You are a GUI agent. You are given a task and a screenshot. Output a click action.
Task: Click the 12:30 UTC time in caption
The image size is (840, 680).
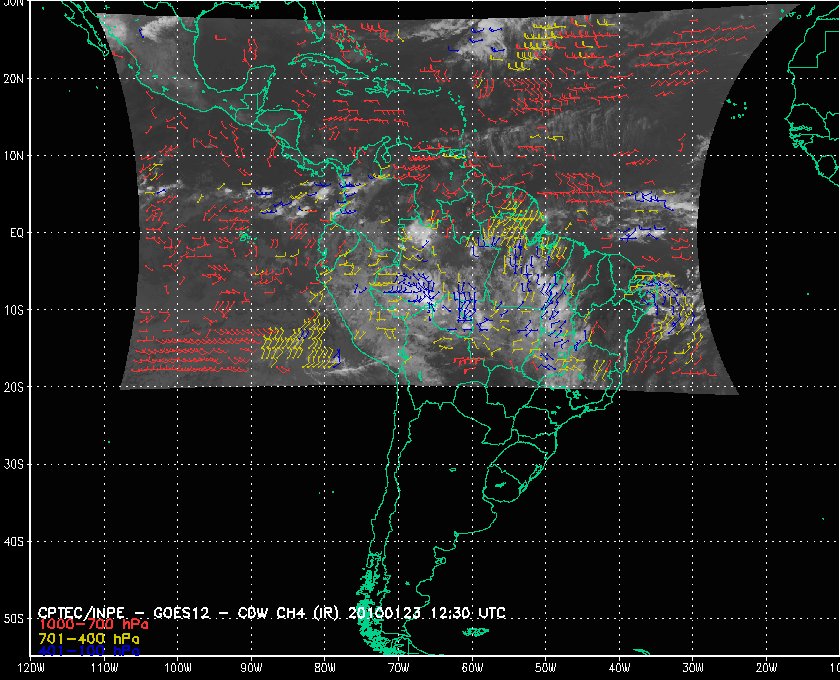click(467, 612)
